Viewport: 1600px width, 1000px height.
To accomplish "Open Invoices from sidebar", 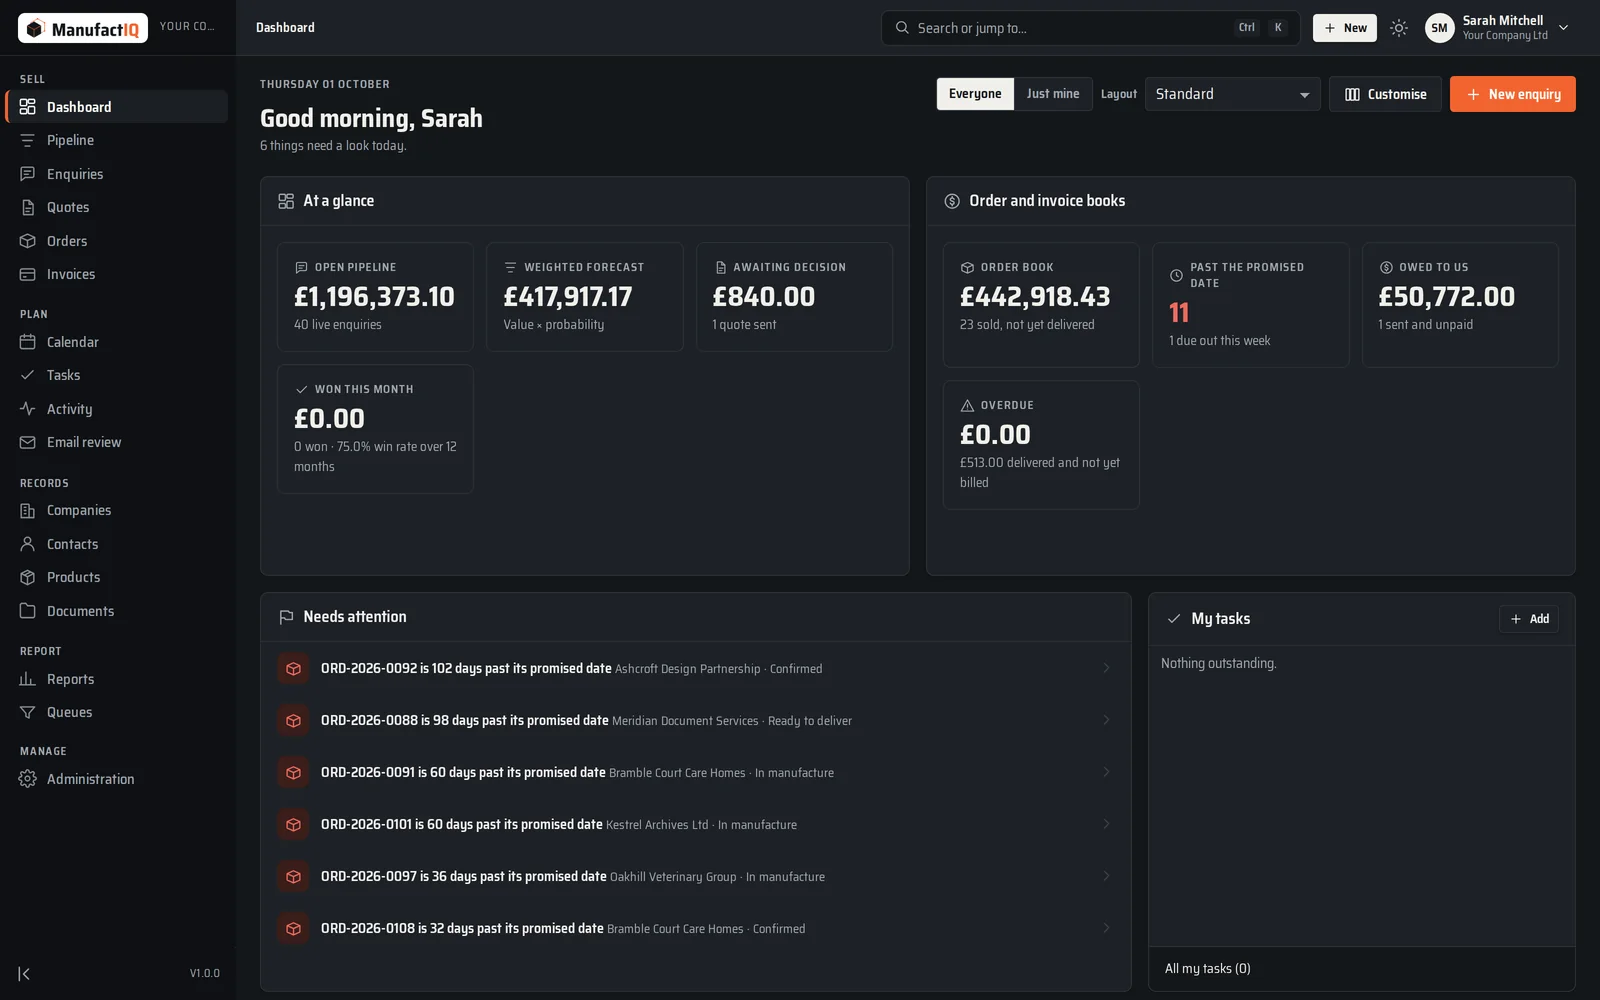I will coord(116,274).
